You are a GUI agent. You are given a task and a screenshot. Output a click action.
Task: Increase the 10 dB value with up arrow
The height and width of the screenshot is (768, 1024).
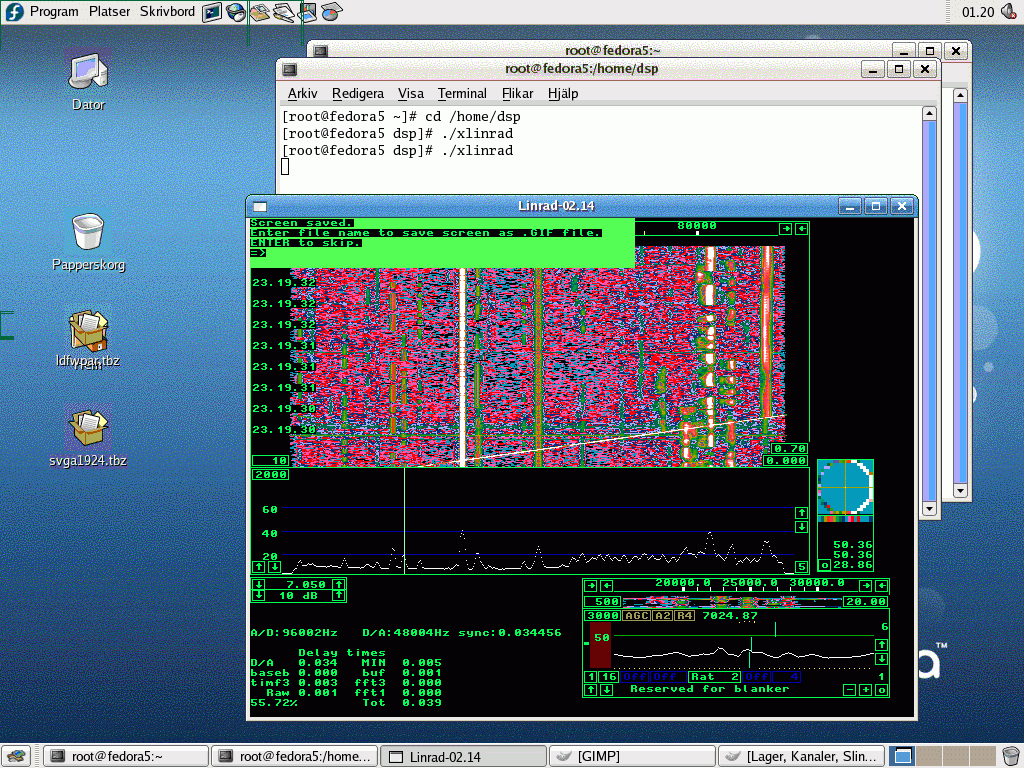338,596
